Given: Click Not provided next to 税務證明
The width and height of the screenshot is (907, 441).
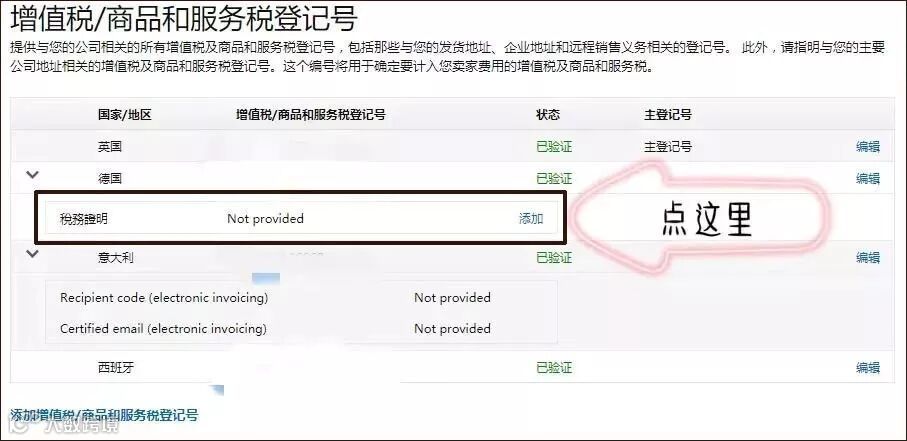Looking at the screenshot, I should point(266,219).
